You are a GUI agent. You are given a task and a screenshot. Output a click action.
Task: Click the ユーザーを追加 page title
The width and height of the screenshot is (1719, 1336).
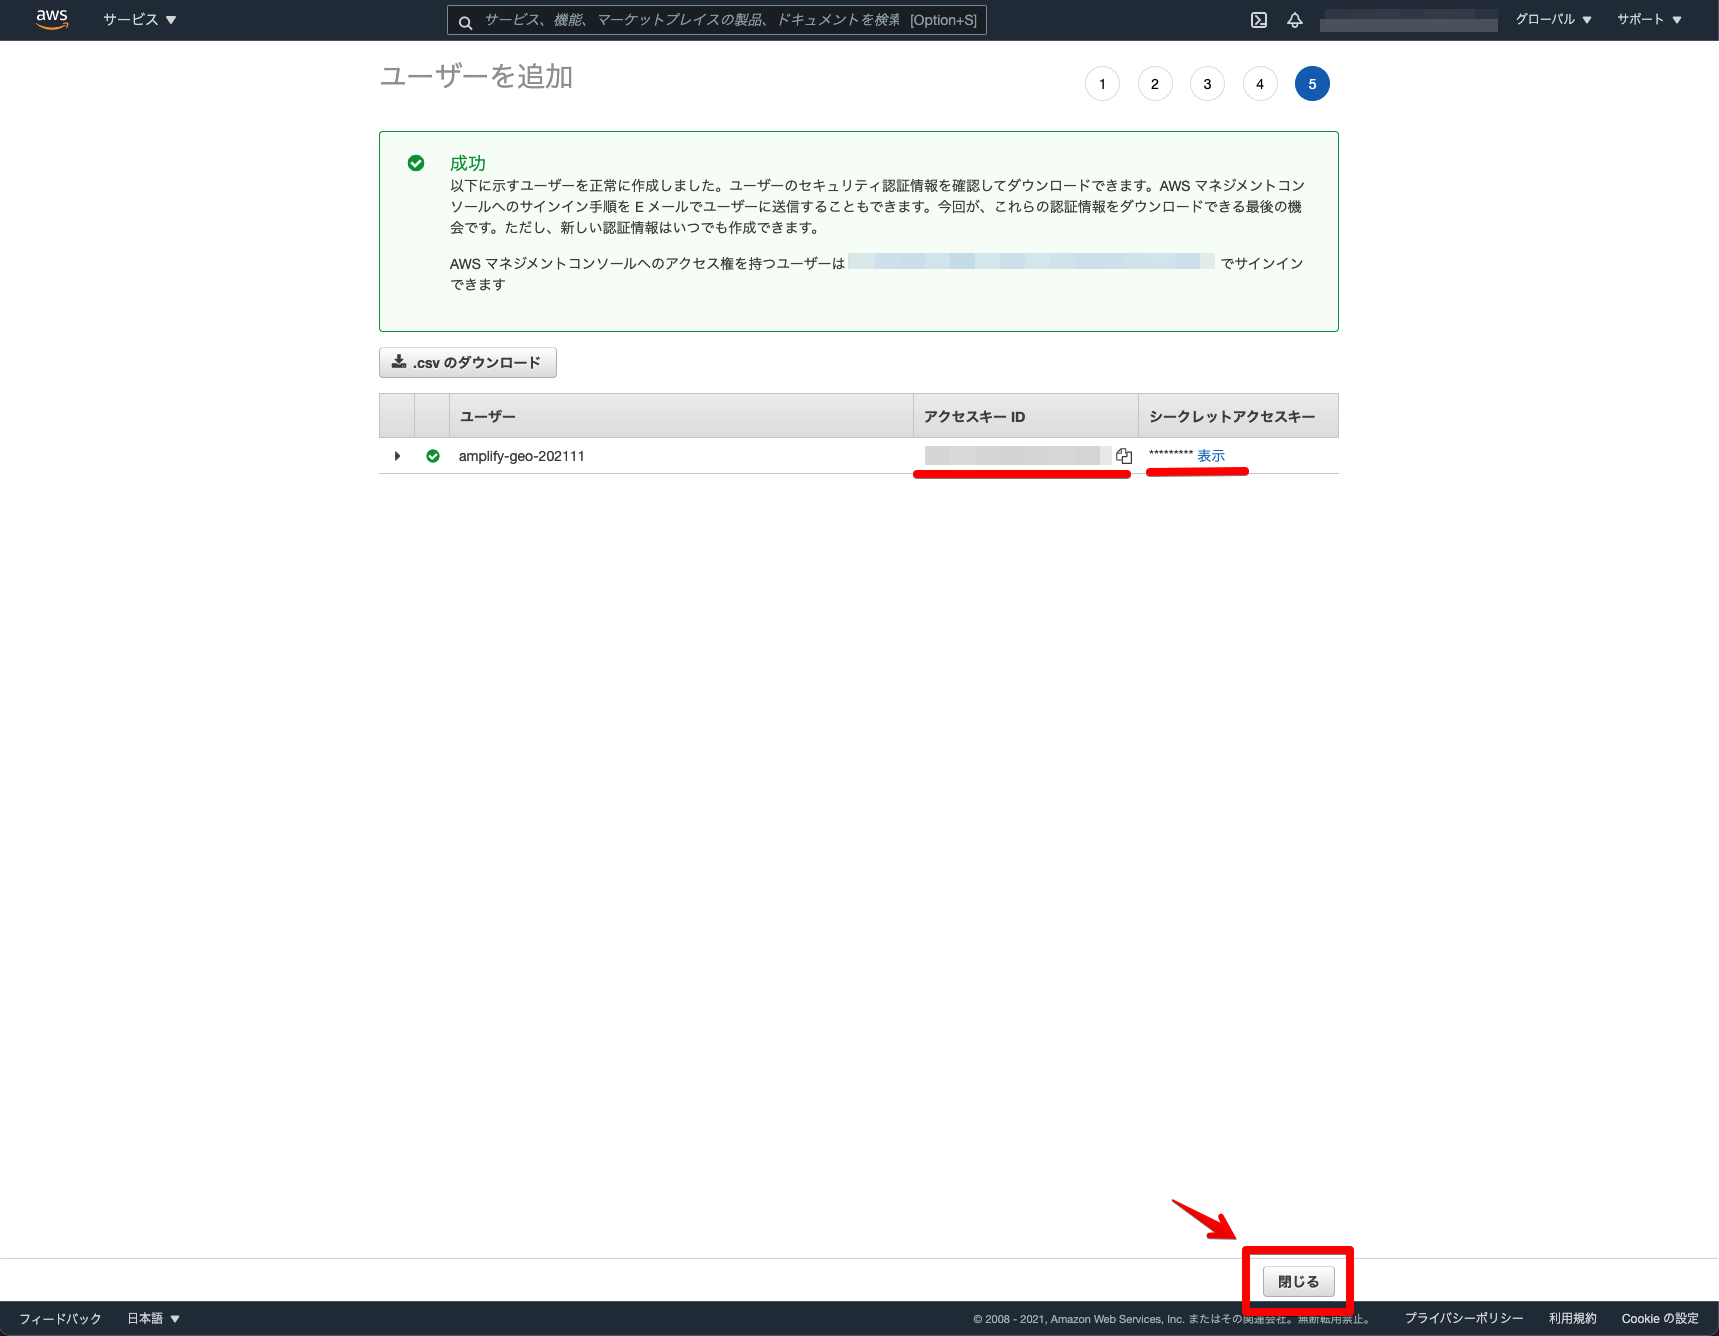[476, 77]
